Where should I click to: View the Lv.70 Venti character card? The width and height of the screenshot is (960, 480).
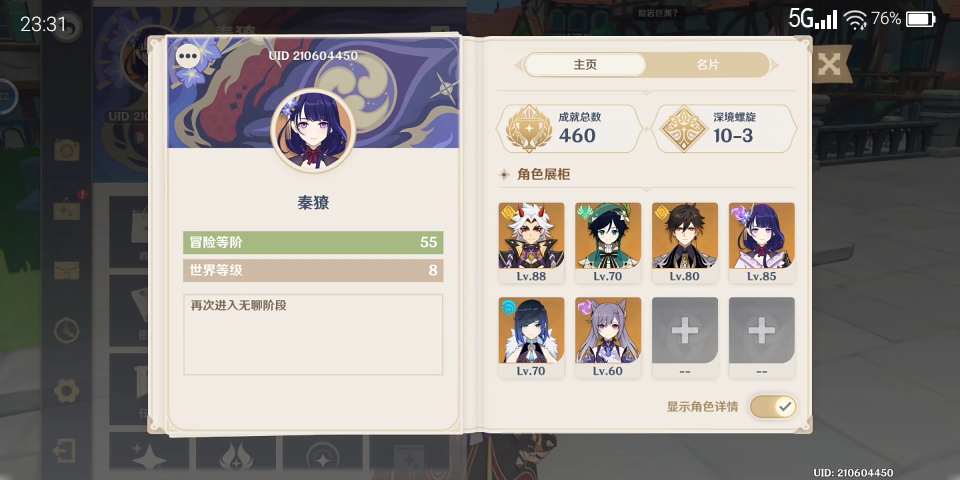pos(608,243)
